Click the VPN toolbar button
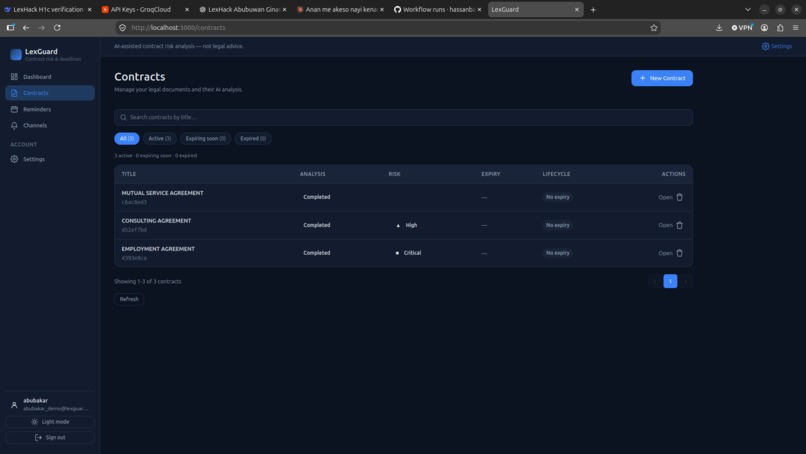806x454 pixels. coord(742,28)
